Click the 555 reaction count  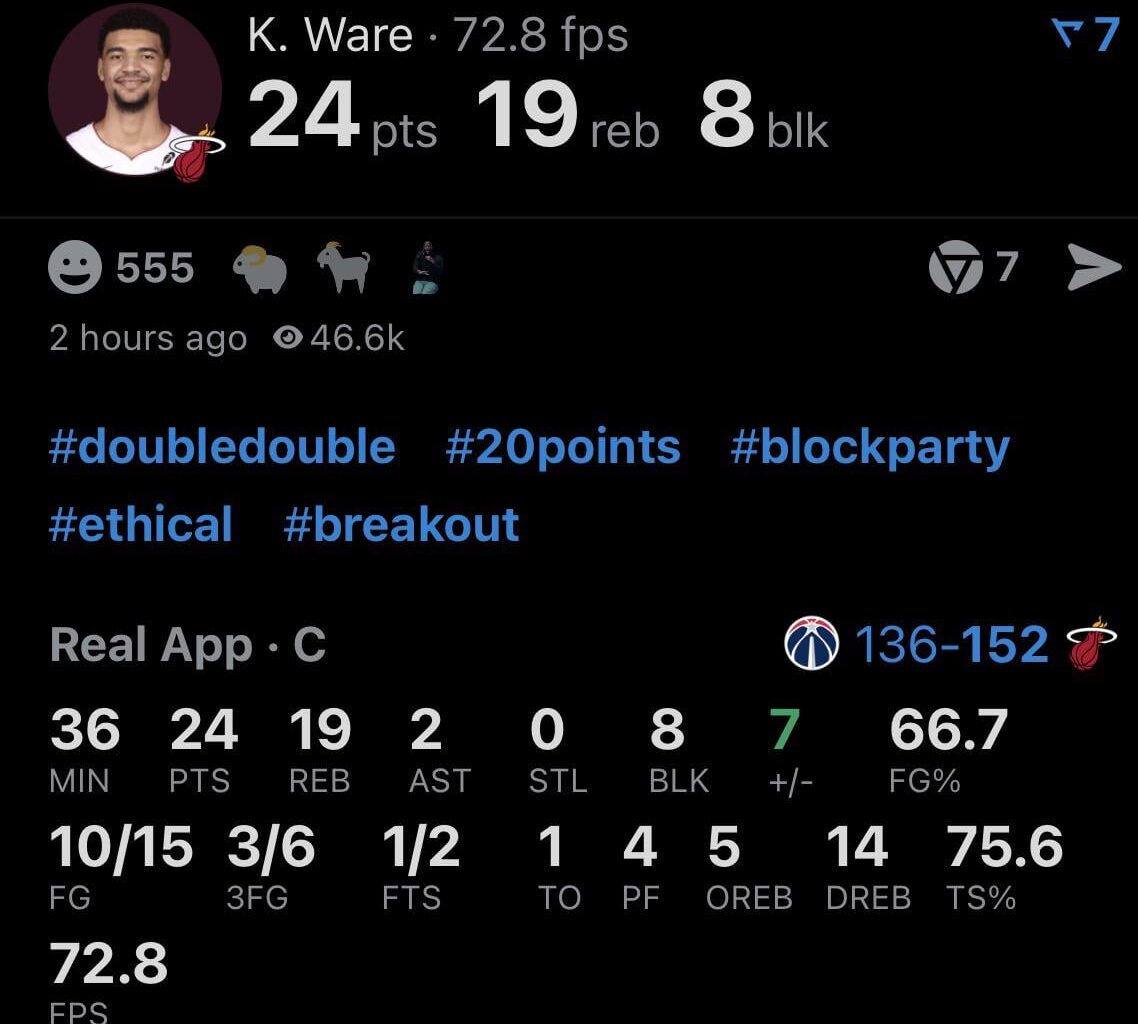point(155,266)
